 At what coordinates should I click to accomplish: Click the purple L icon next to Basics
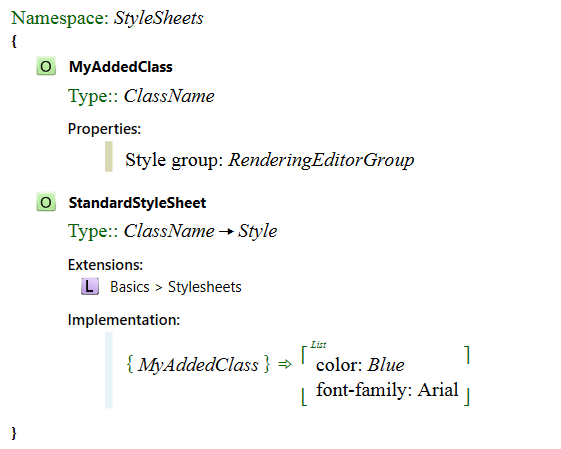[x=90, y=287]
